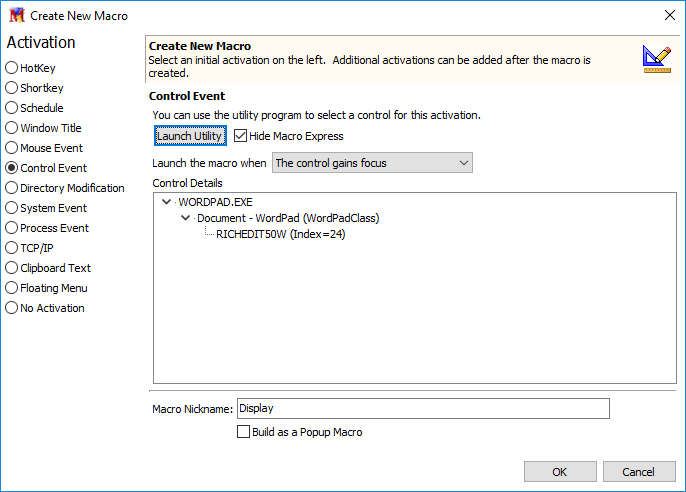Collapse the WORDPAD.EXE tree node
Image resolution: width=686 pixels, height=492 pixels.
coord(166,202)
